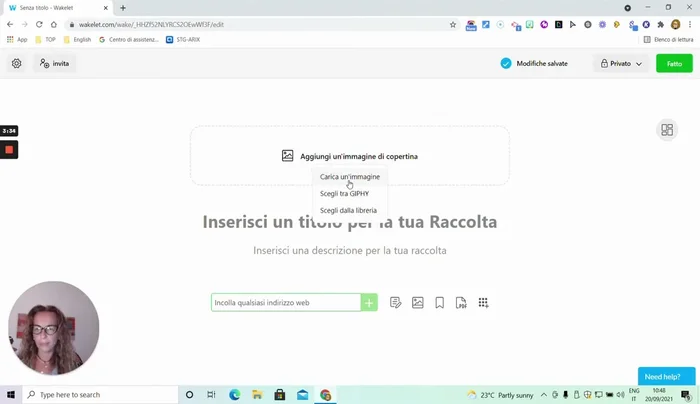
Task: Select Scegli tra GIPHY menu option
Action: (344, 193)
